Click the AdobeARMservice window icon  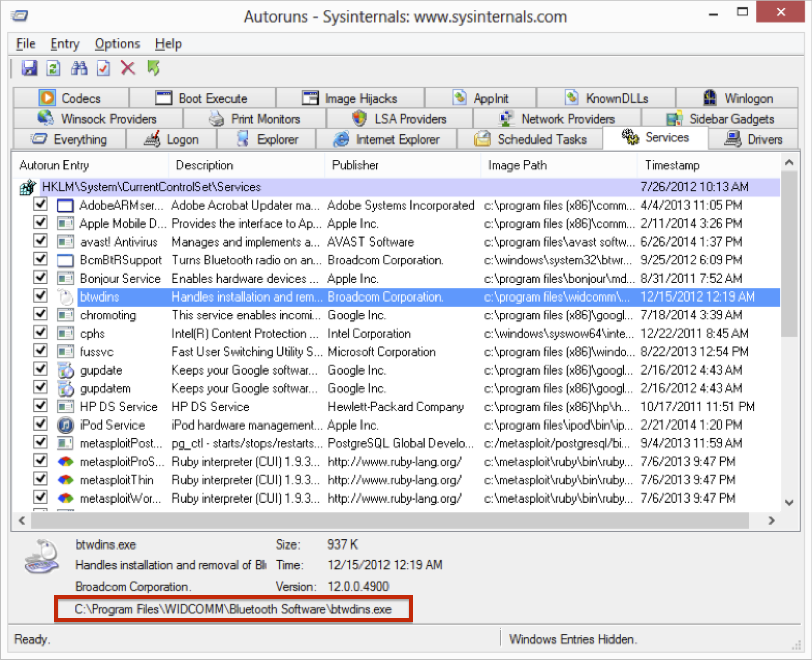point(65,206)
